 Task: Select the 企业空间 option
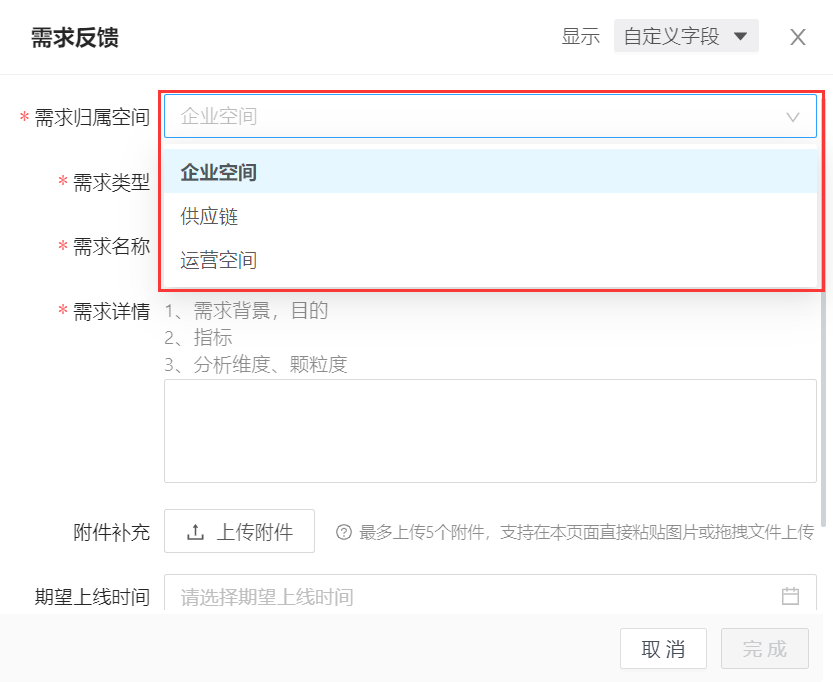point(219,172)
